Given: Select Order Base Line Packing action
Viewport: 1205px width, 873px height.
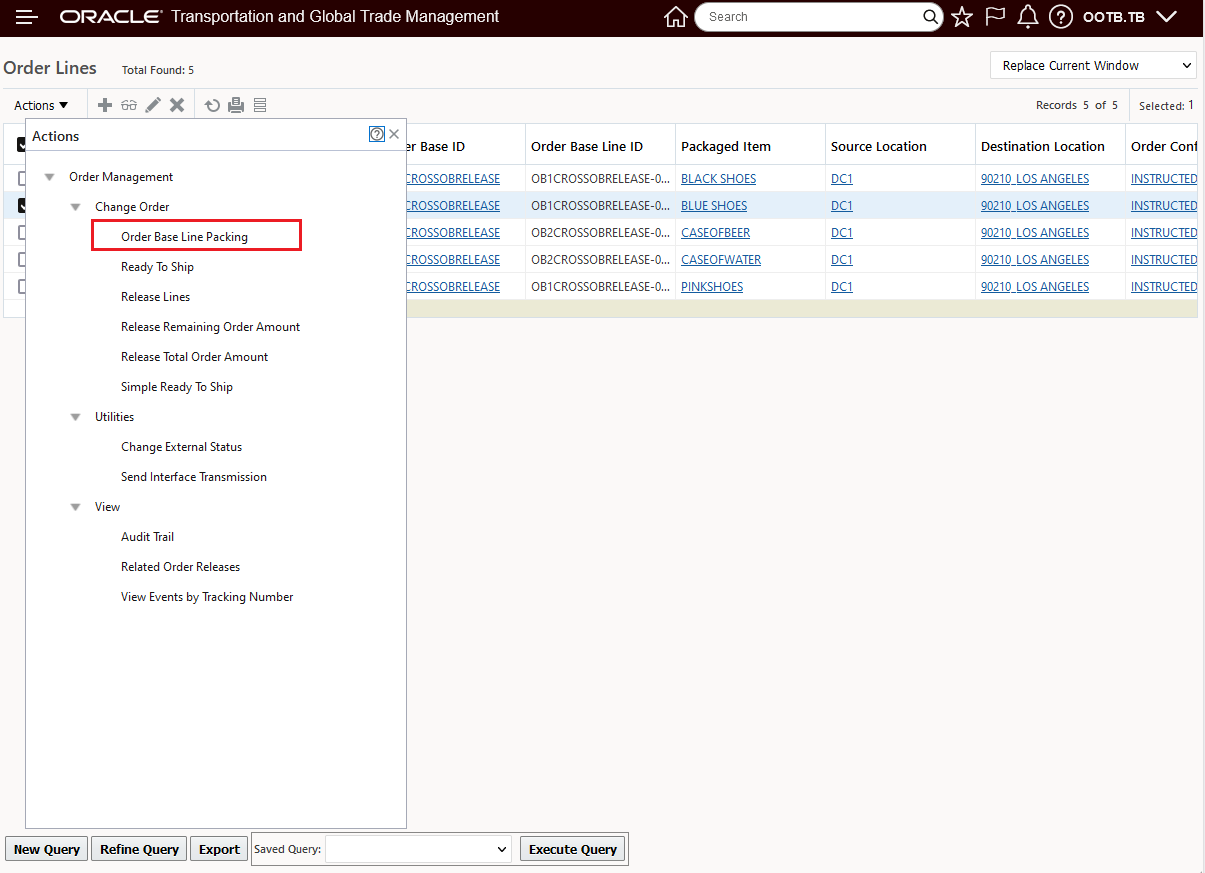Looking at the screenshot, I should (185, 237).
